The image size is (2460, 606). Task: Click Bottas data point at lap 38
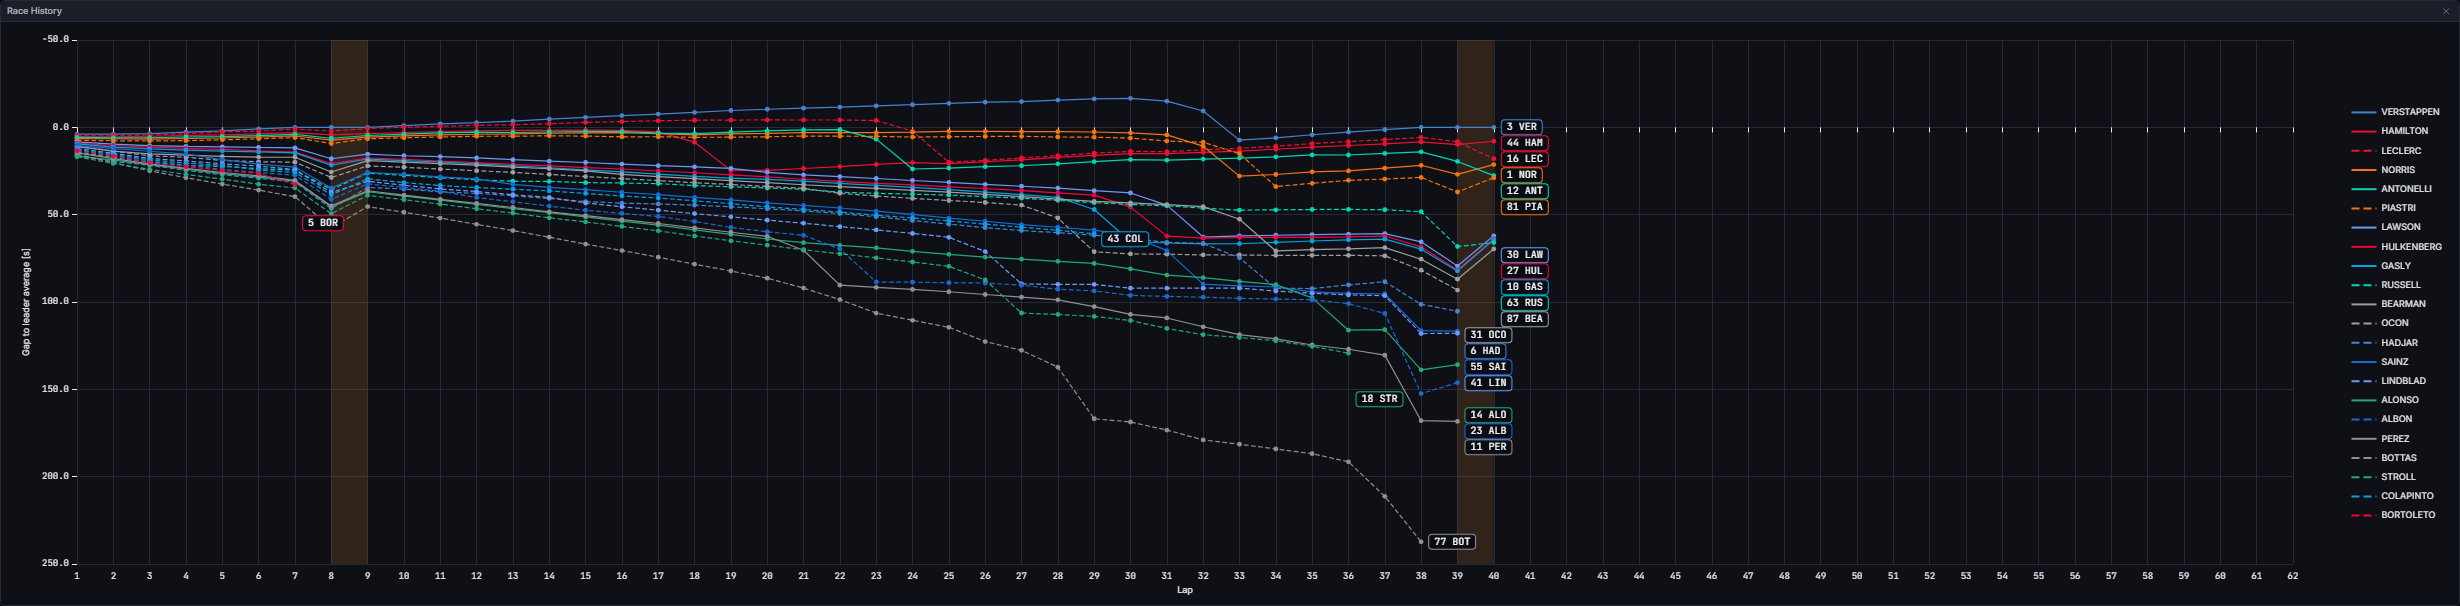pyautogui.click(x=1421, y=542)
